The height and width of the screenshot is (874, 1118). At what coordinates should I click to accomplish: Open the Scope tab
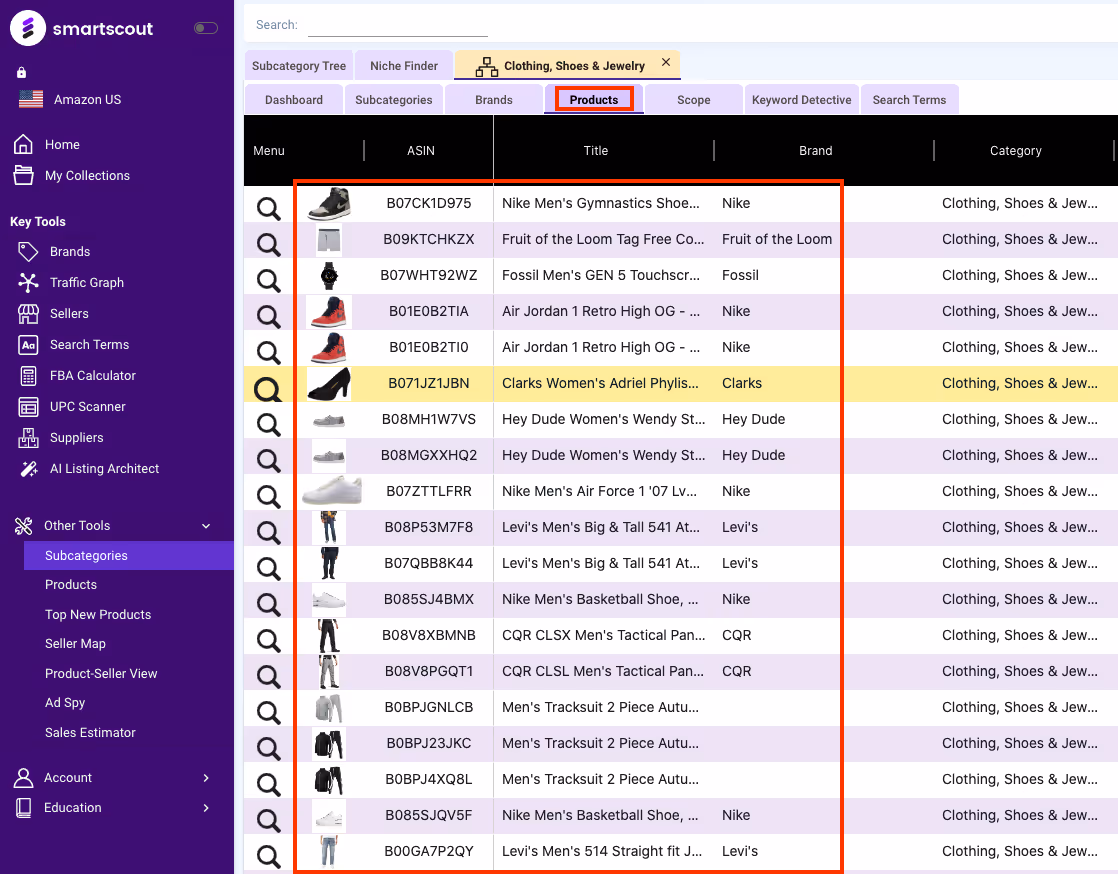coord(694,100)
